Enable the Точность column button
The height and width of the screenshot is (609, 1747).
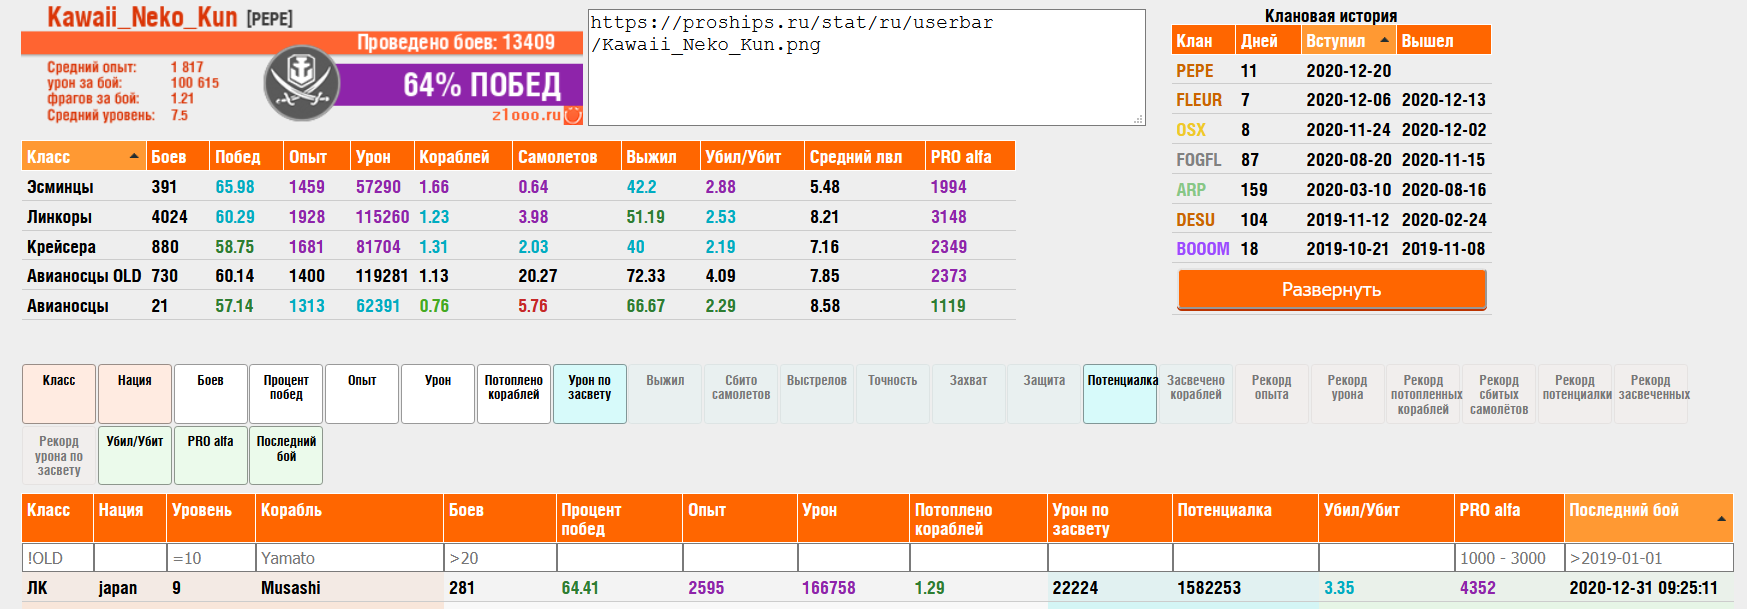893,394
